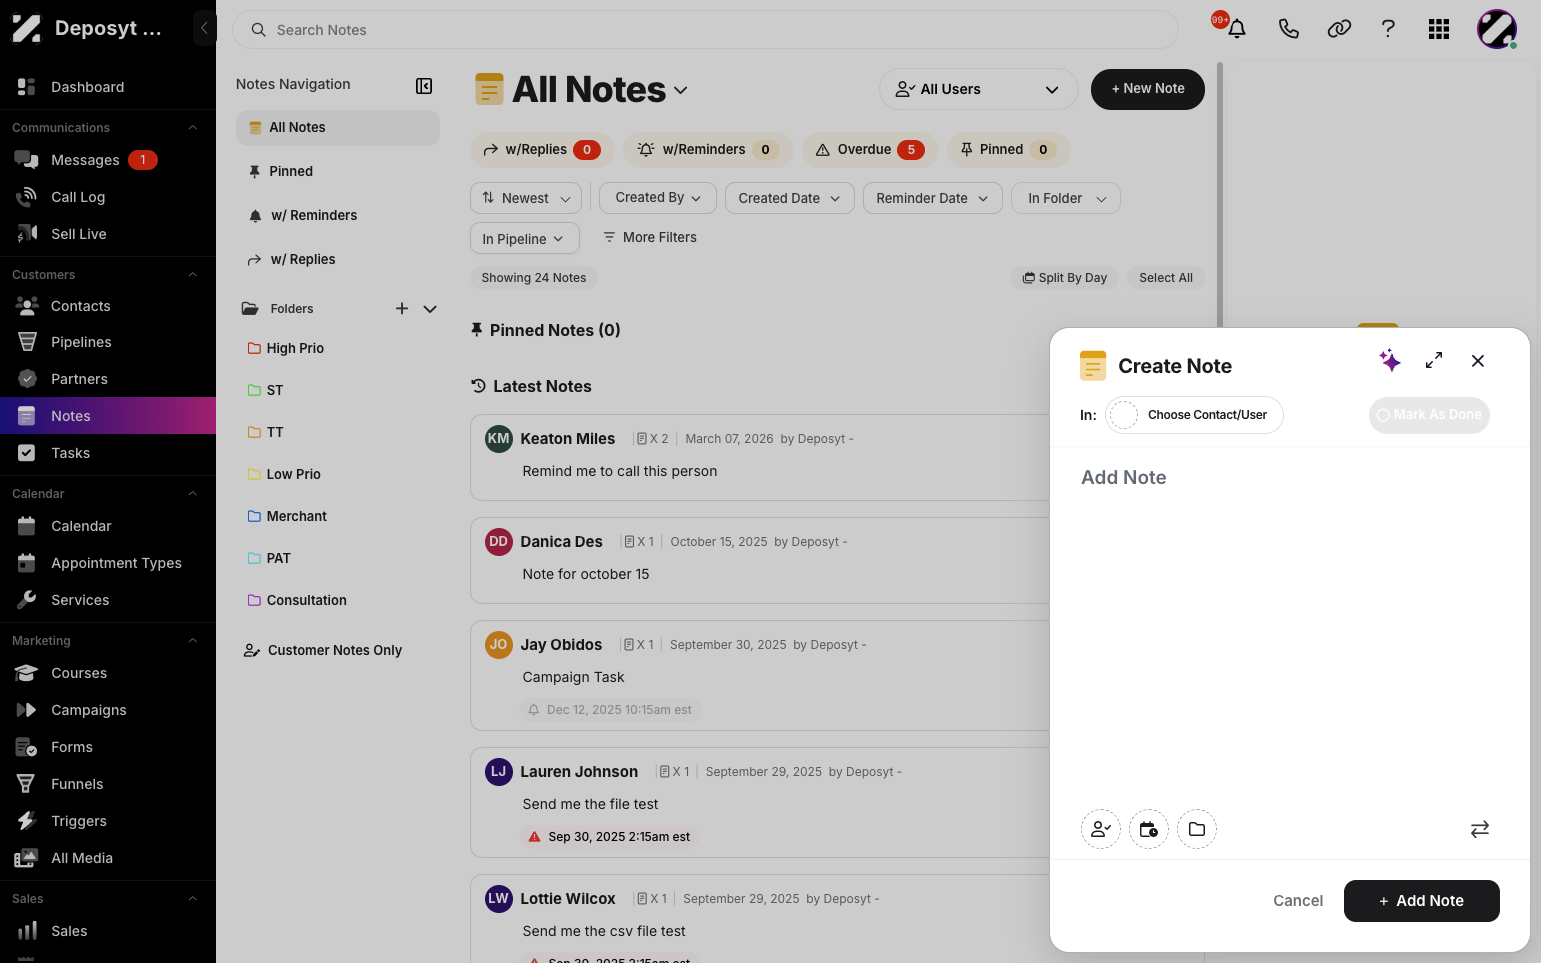Set reminder calendar icon in Create Note
Screen dimensions: 1541x963
click(x=1149, y=829)
